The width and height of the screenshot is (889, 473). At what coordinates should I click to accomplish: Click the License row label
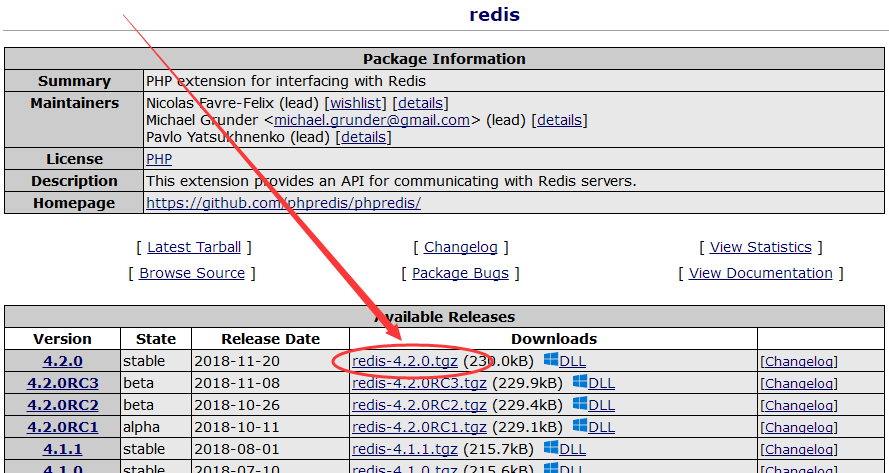pyautogui.click(x=74, y=159)
